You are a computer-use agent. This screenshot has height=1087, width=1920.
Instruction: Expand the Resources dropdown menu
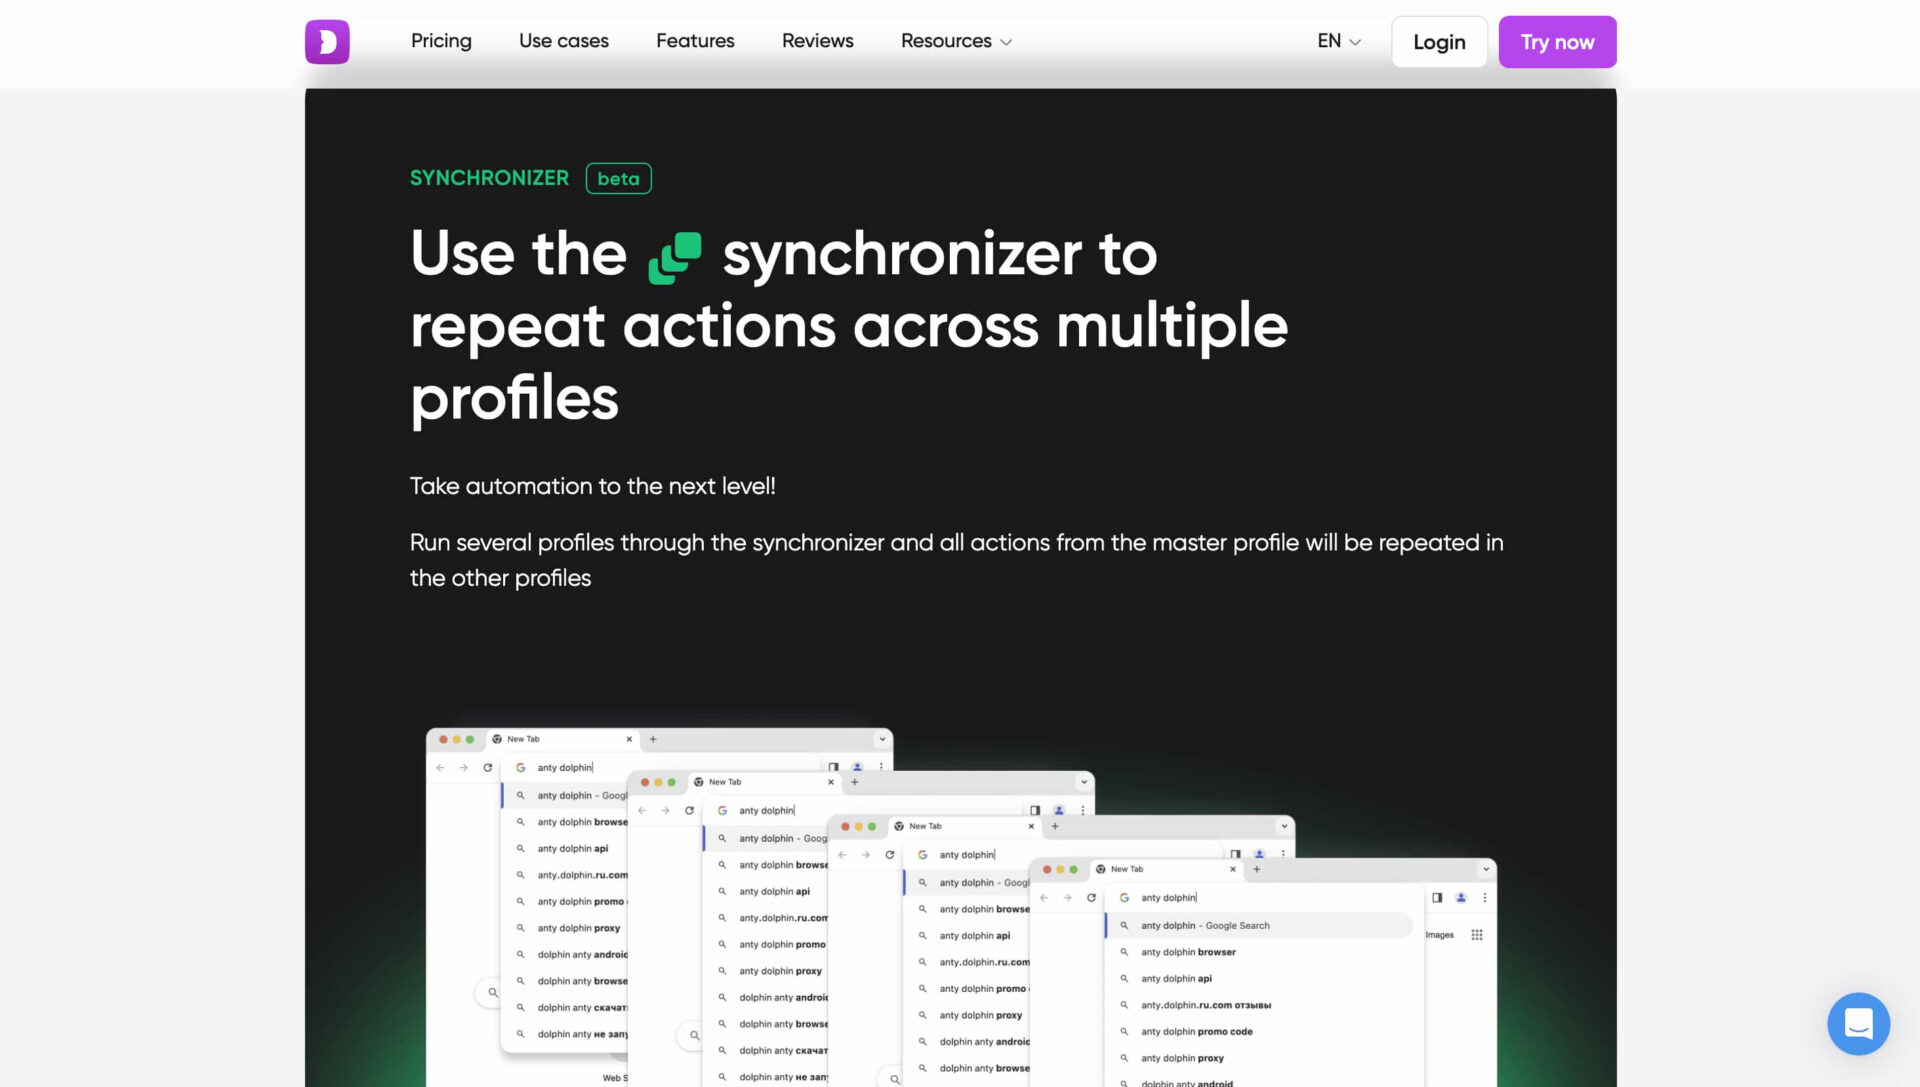tap(956, 41)
